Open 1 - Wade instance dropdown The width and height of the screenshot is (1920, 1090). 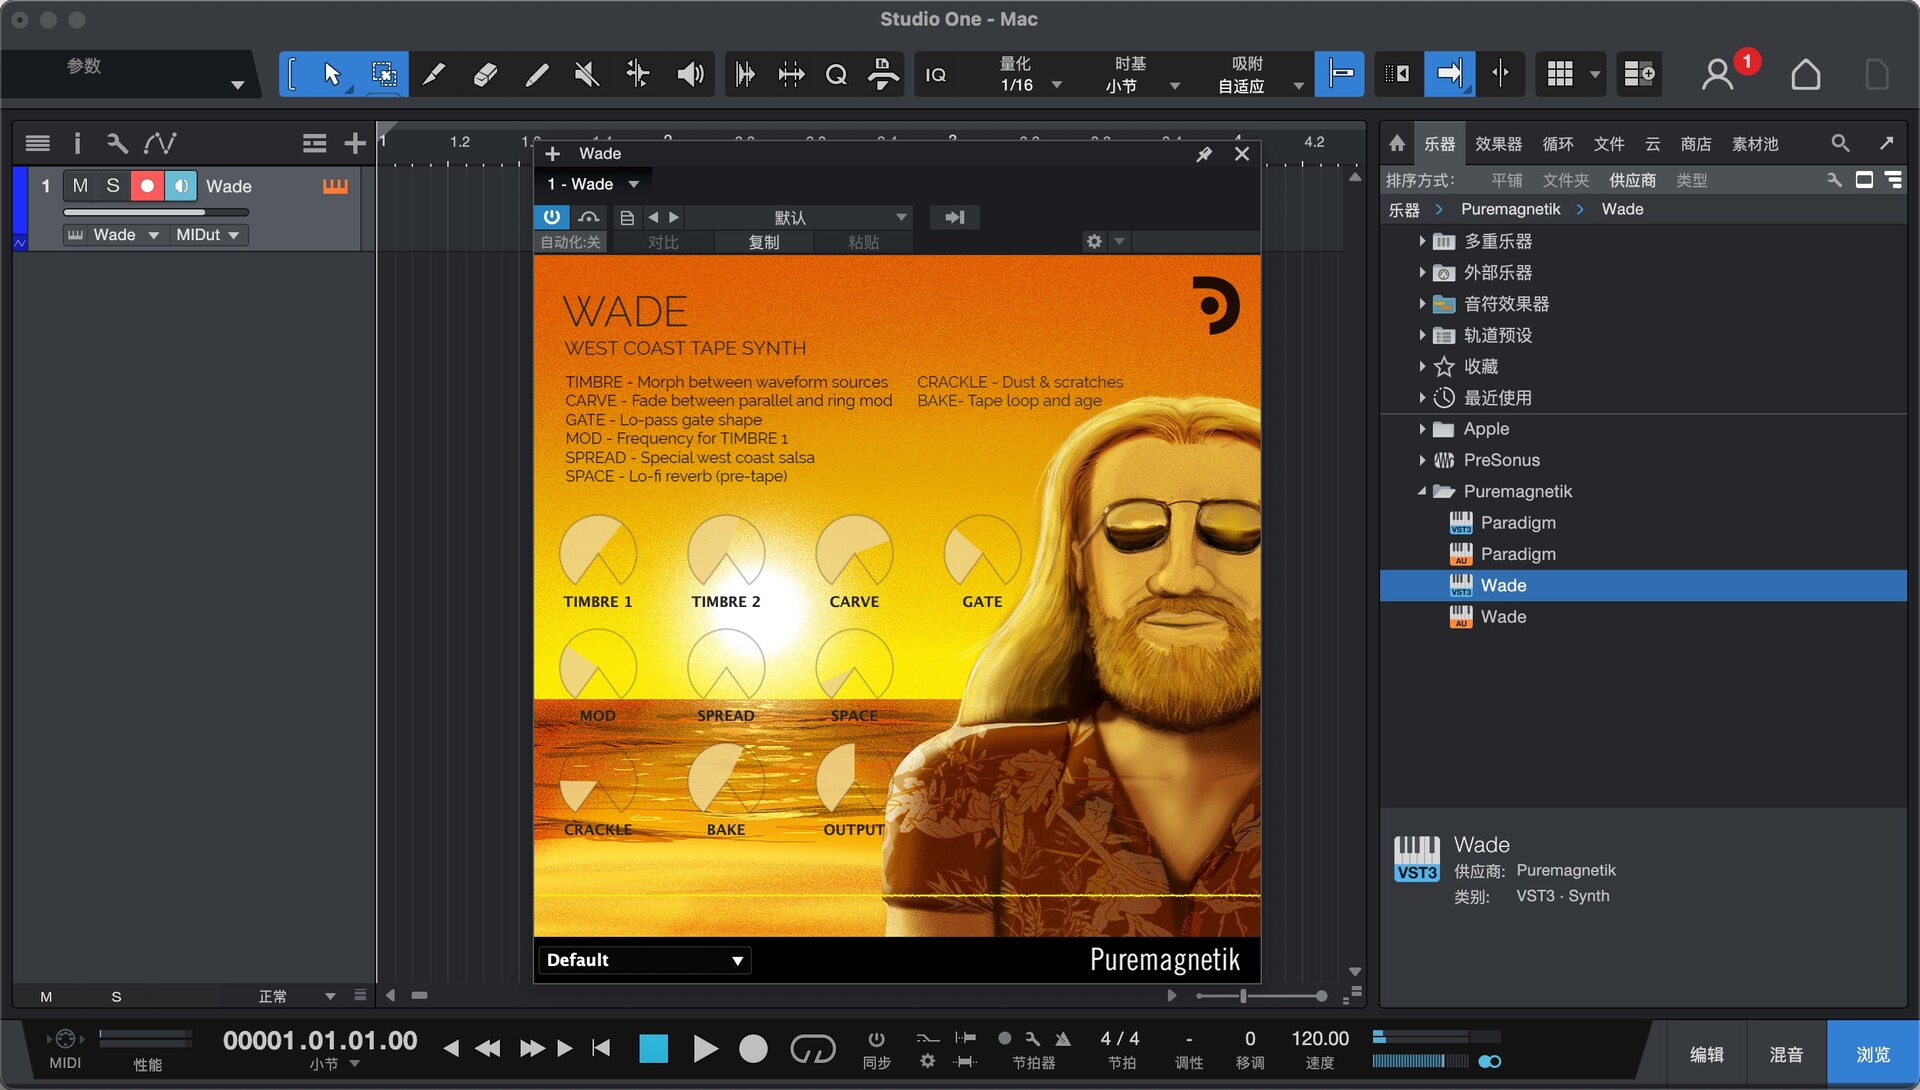(x=593, y=184)
